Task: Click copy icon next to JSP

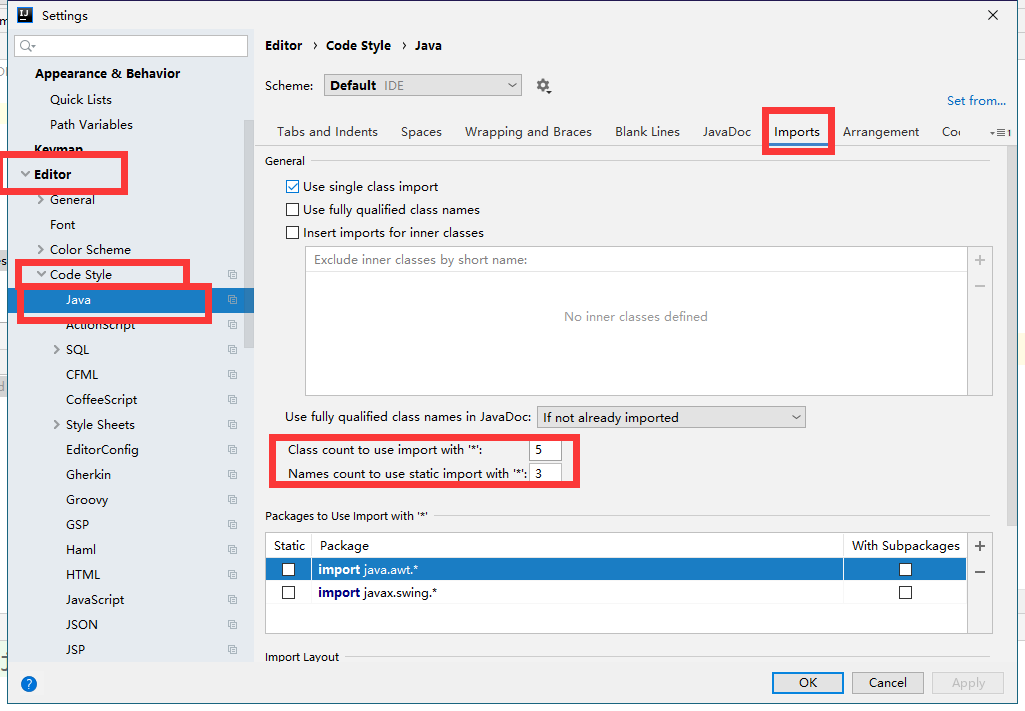Action: coord(232,650)
